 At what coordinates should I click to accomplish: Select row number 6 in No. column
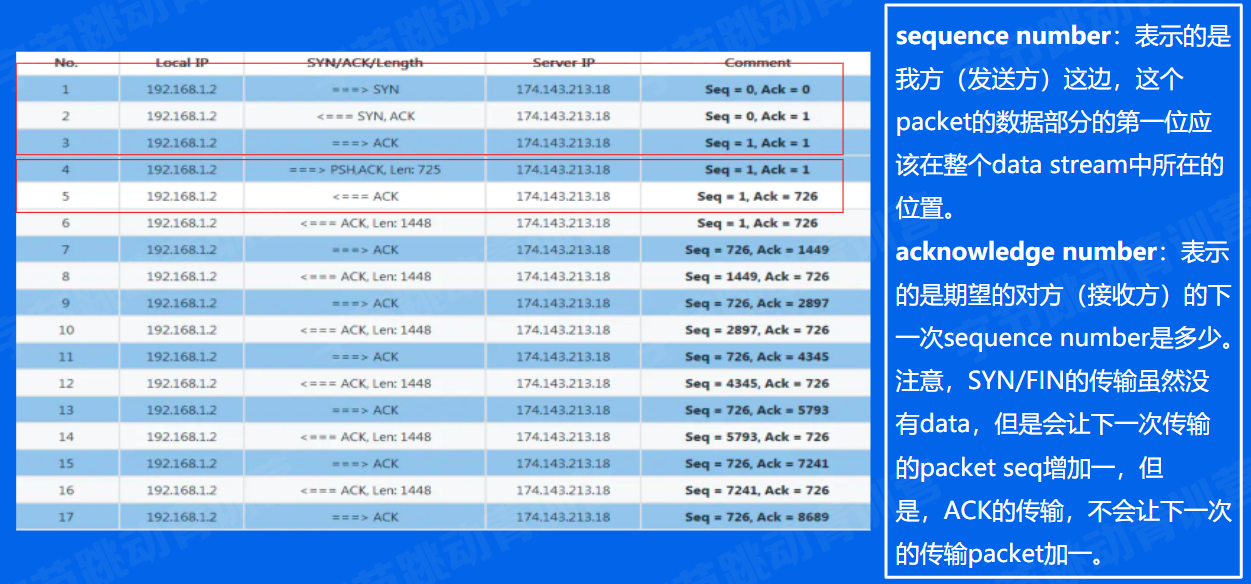pyautogui.click(x=66, y=223)
